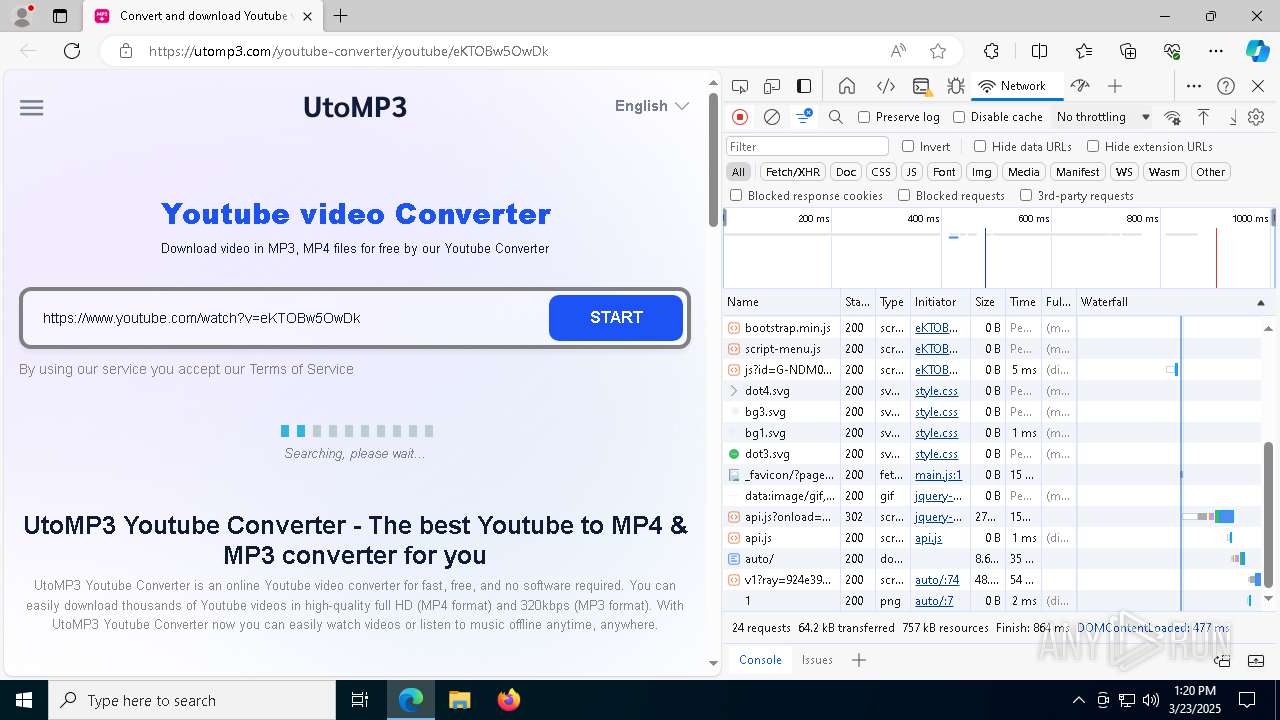Toggle device emulation in DevTools

(x=772, y=86)
